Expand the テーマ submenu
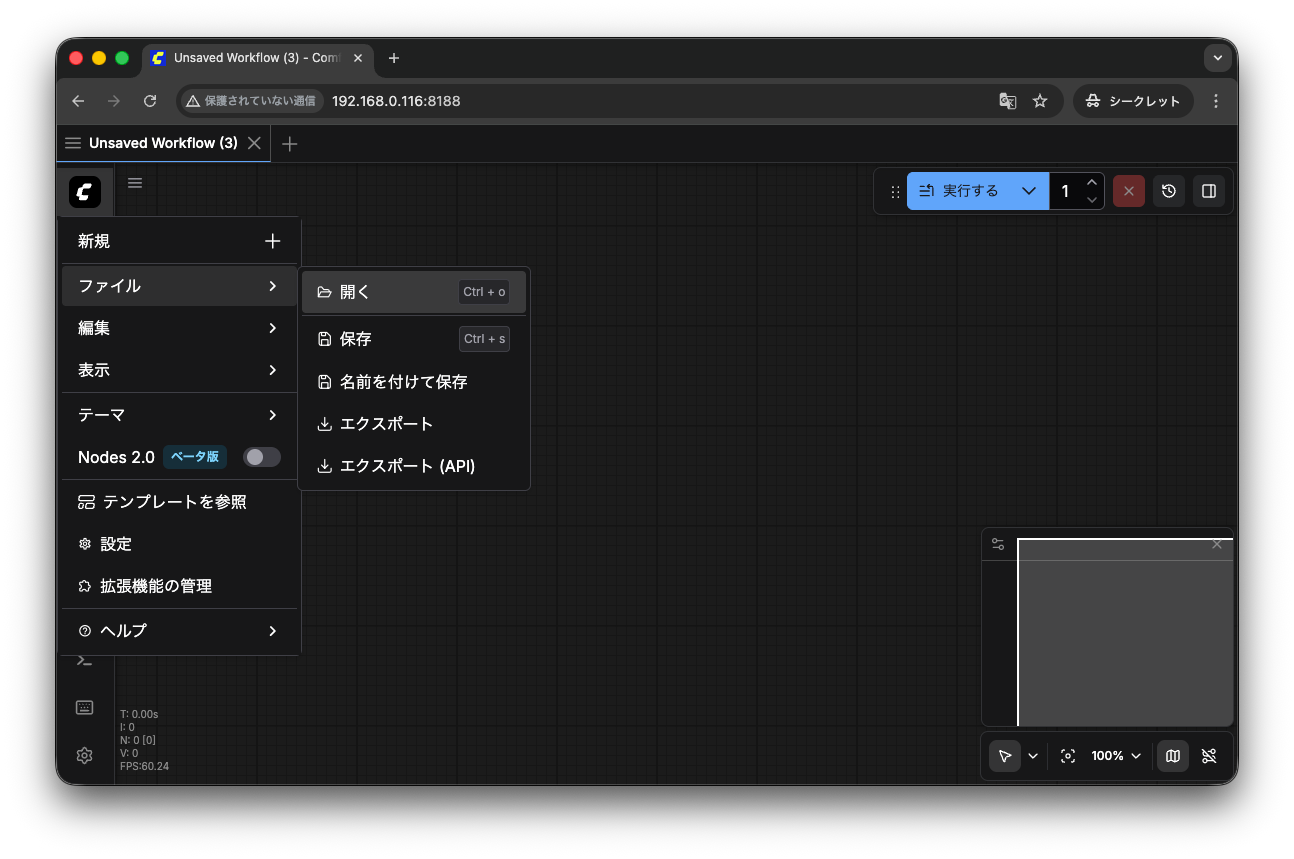Image resolution: width=1294 pixels, height=859 pixels. point(180,415)
